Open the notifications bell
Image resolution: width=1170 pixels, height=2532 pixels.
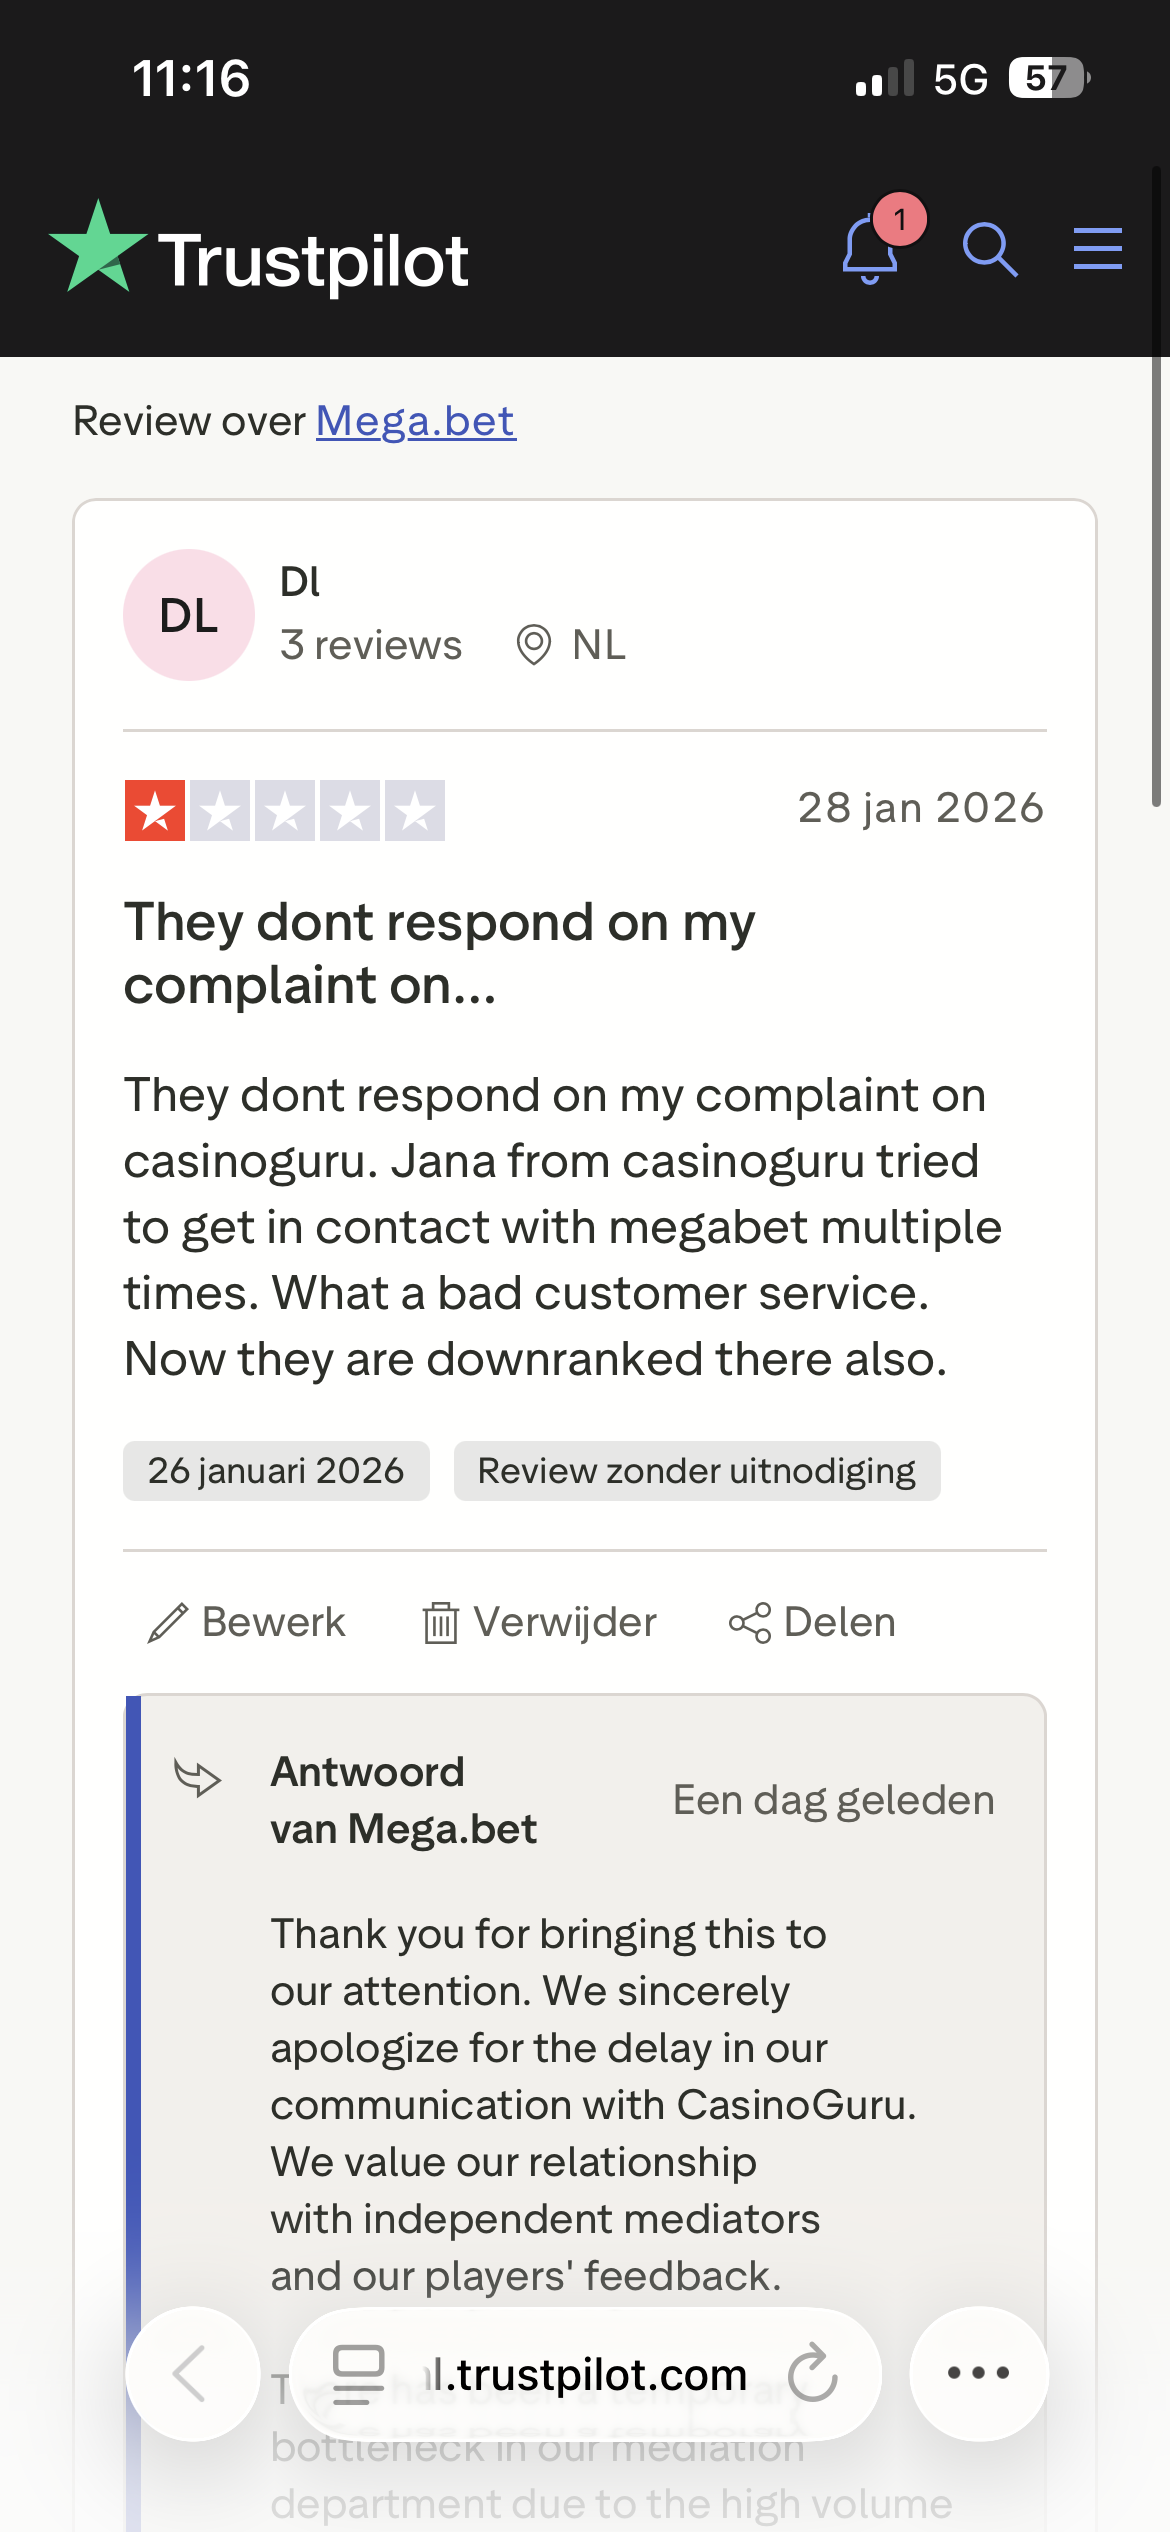click(x=870, y=250)
